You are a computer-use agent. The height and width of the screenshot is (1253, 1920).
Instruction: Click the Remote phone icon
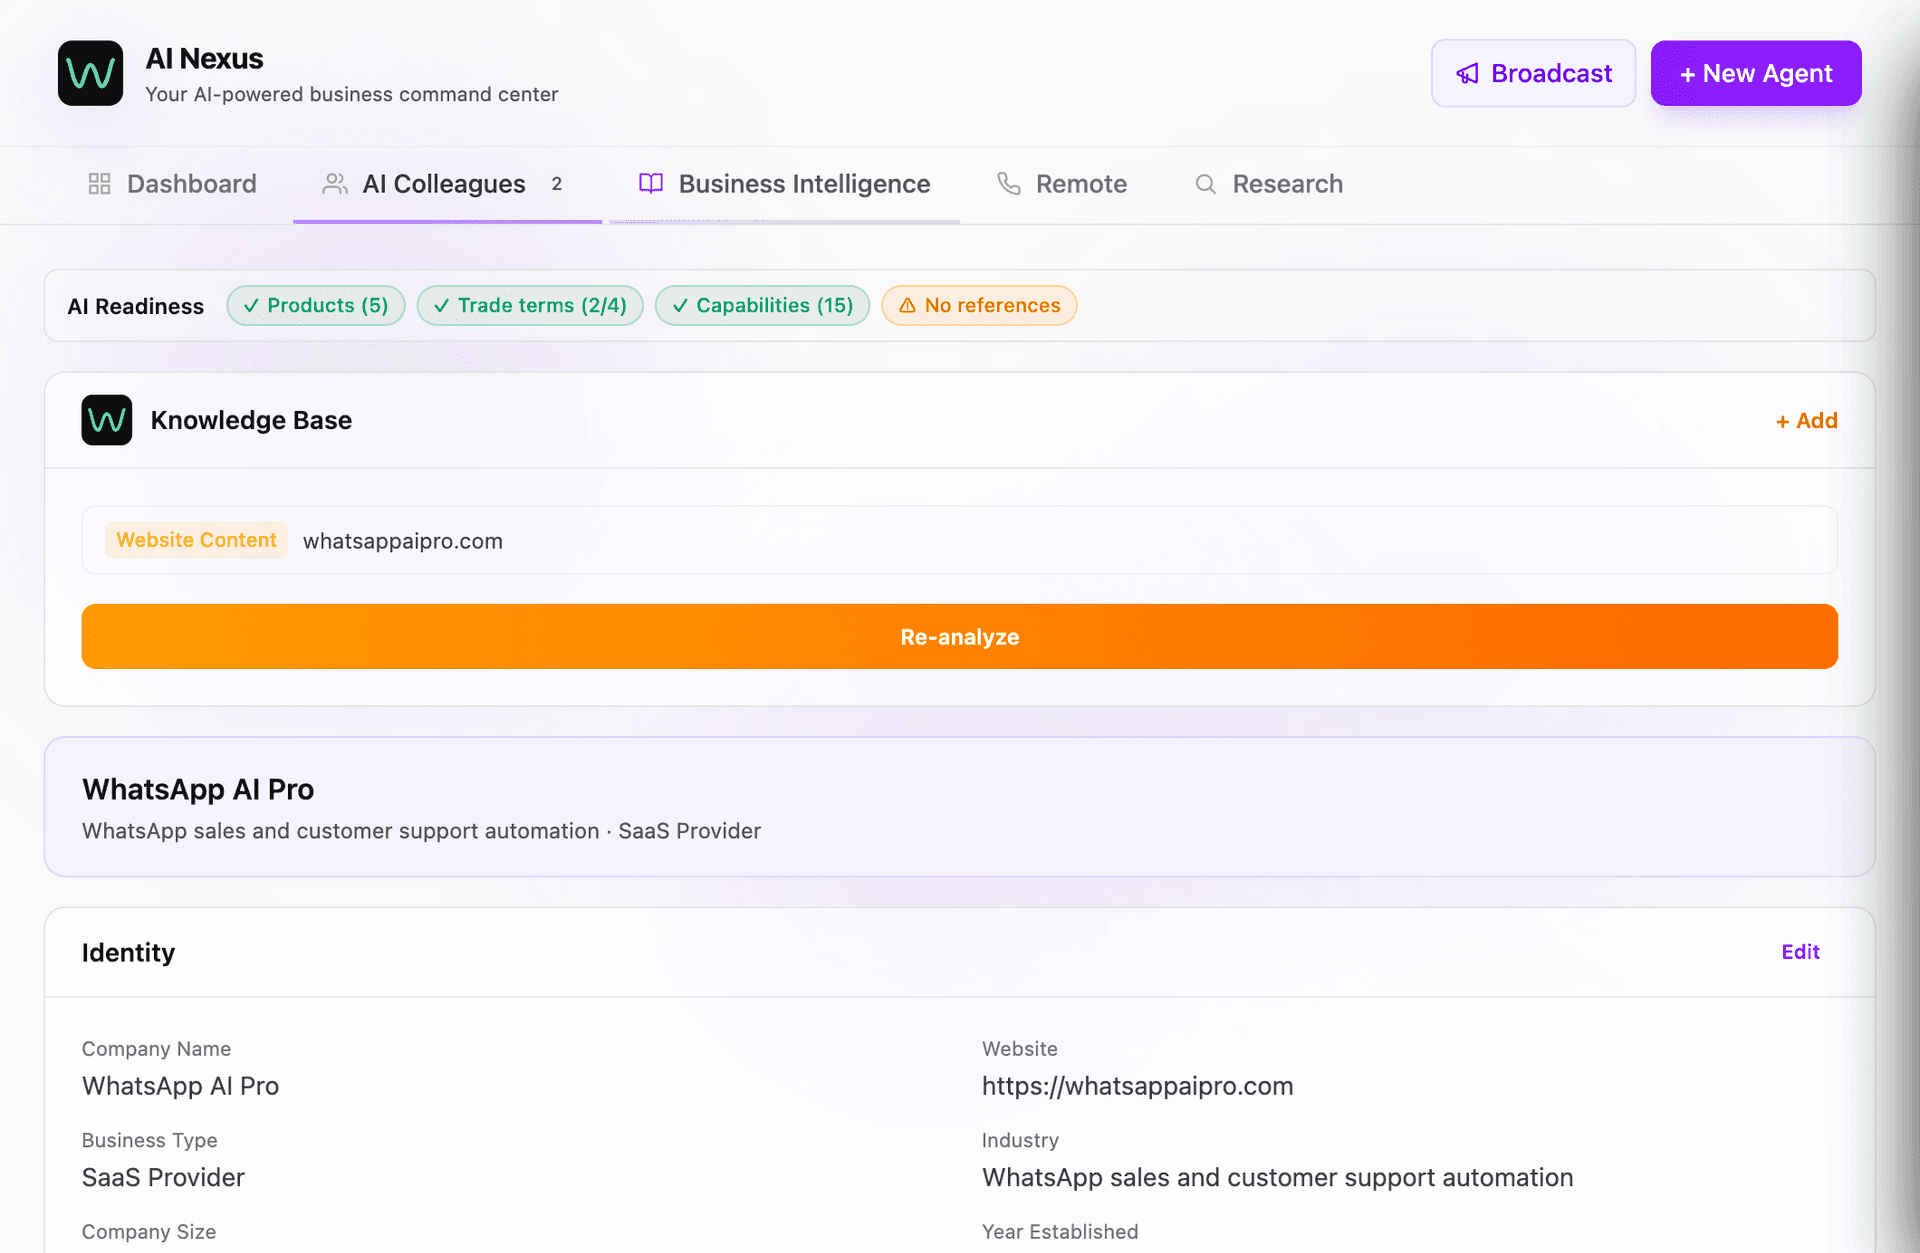coord(1009,184)
